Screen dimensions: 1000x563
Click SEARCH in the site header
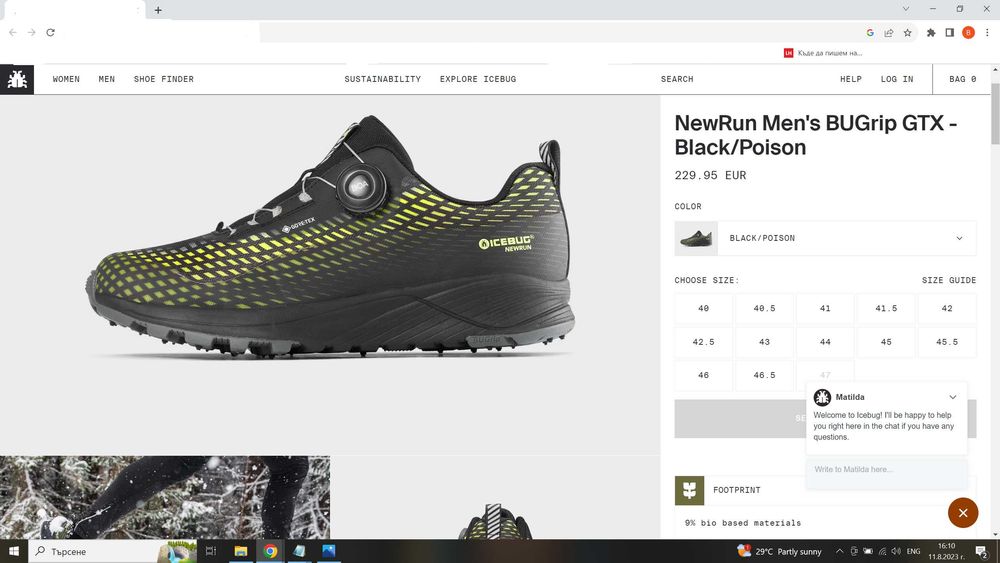pos(677,79)
